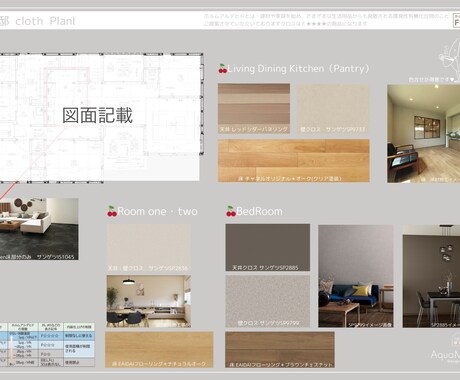
Task: Open the black floor photo labeled サンゲツIS1045
Action: pos(39,229)
